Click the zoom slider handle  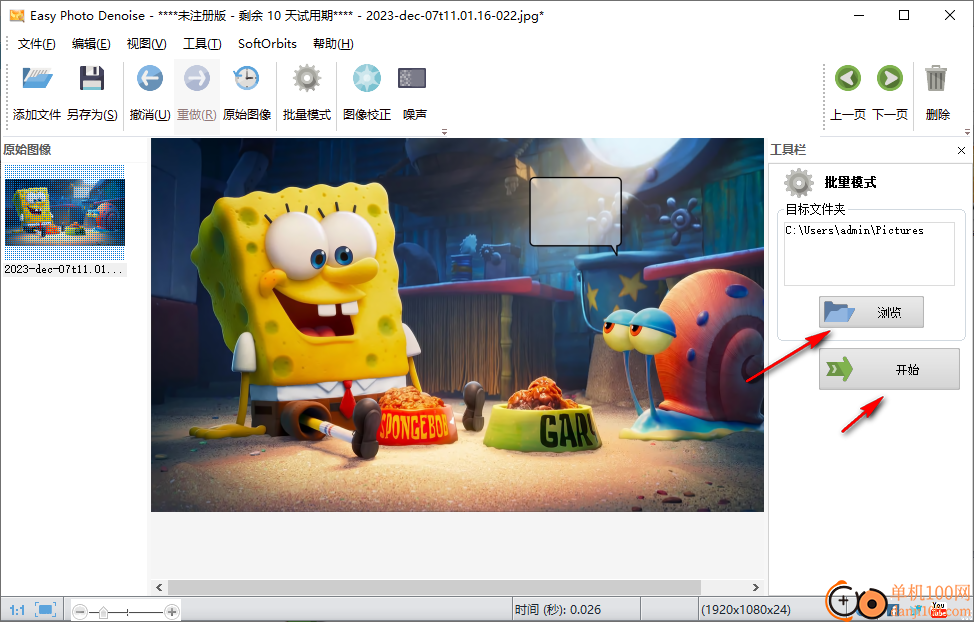tap(103, 612)
